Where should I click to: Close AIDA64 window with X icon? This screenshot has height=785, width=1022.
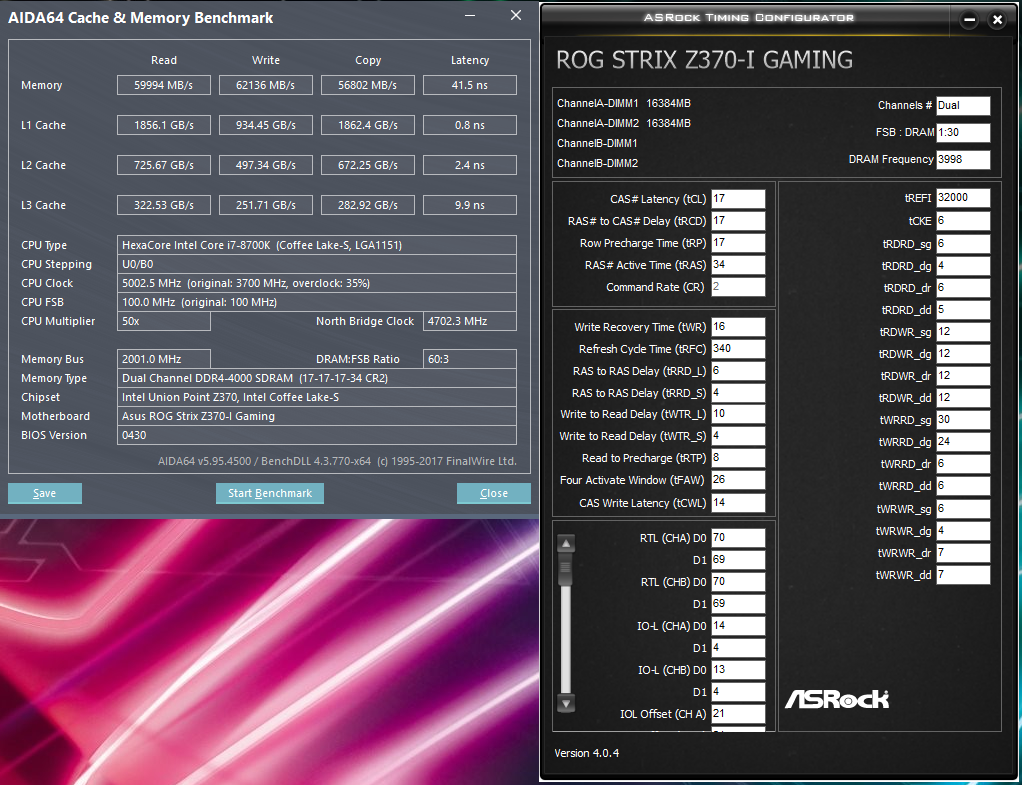click(516, 15)
